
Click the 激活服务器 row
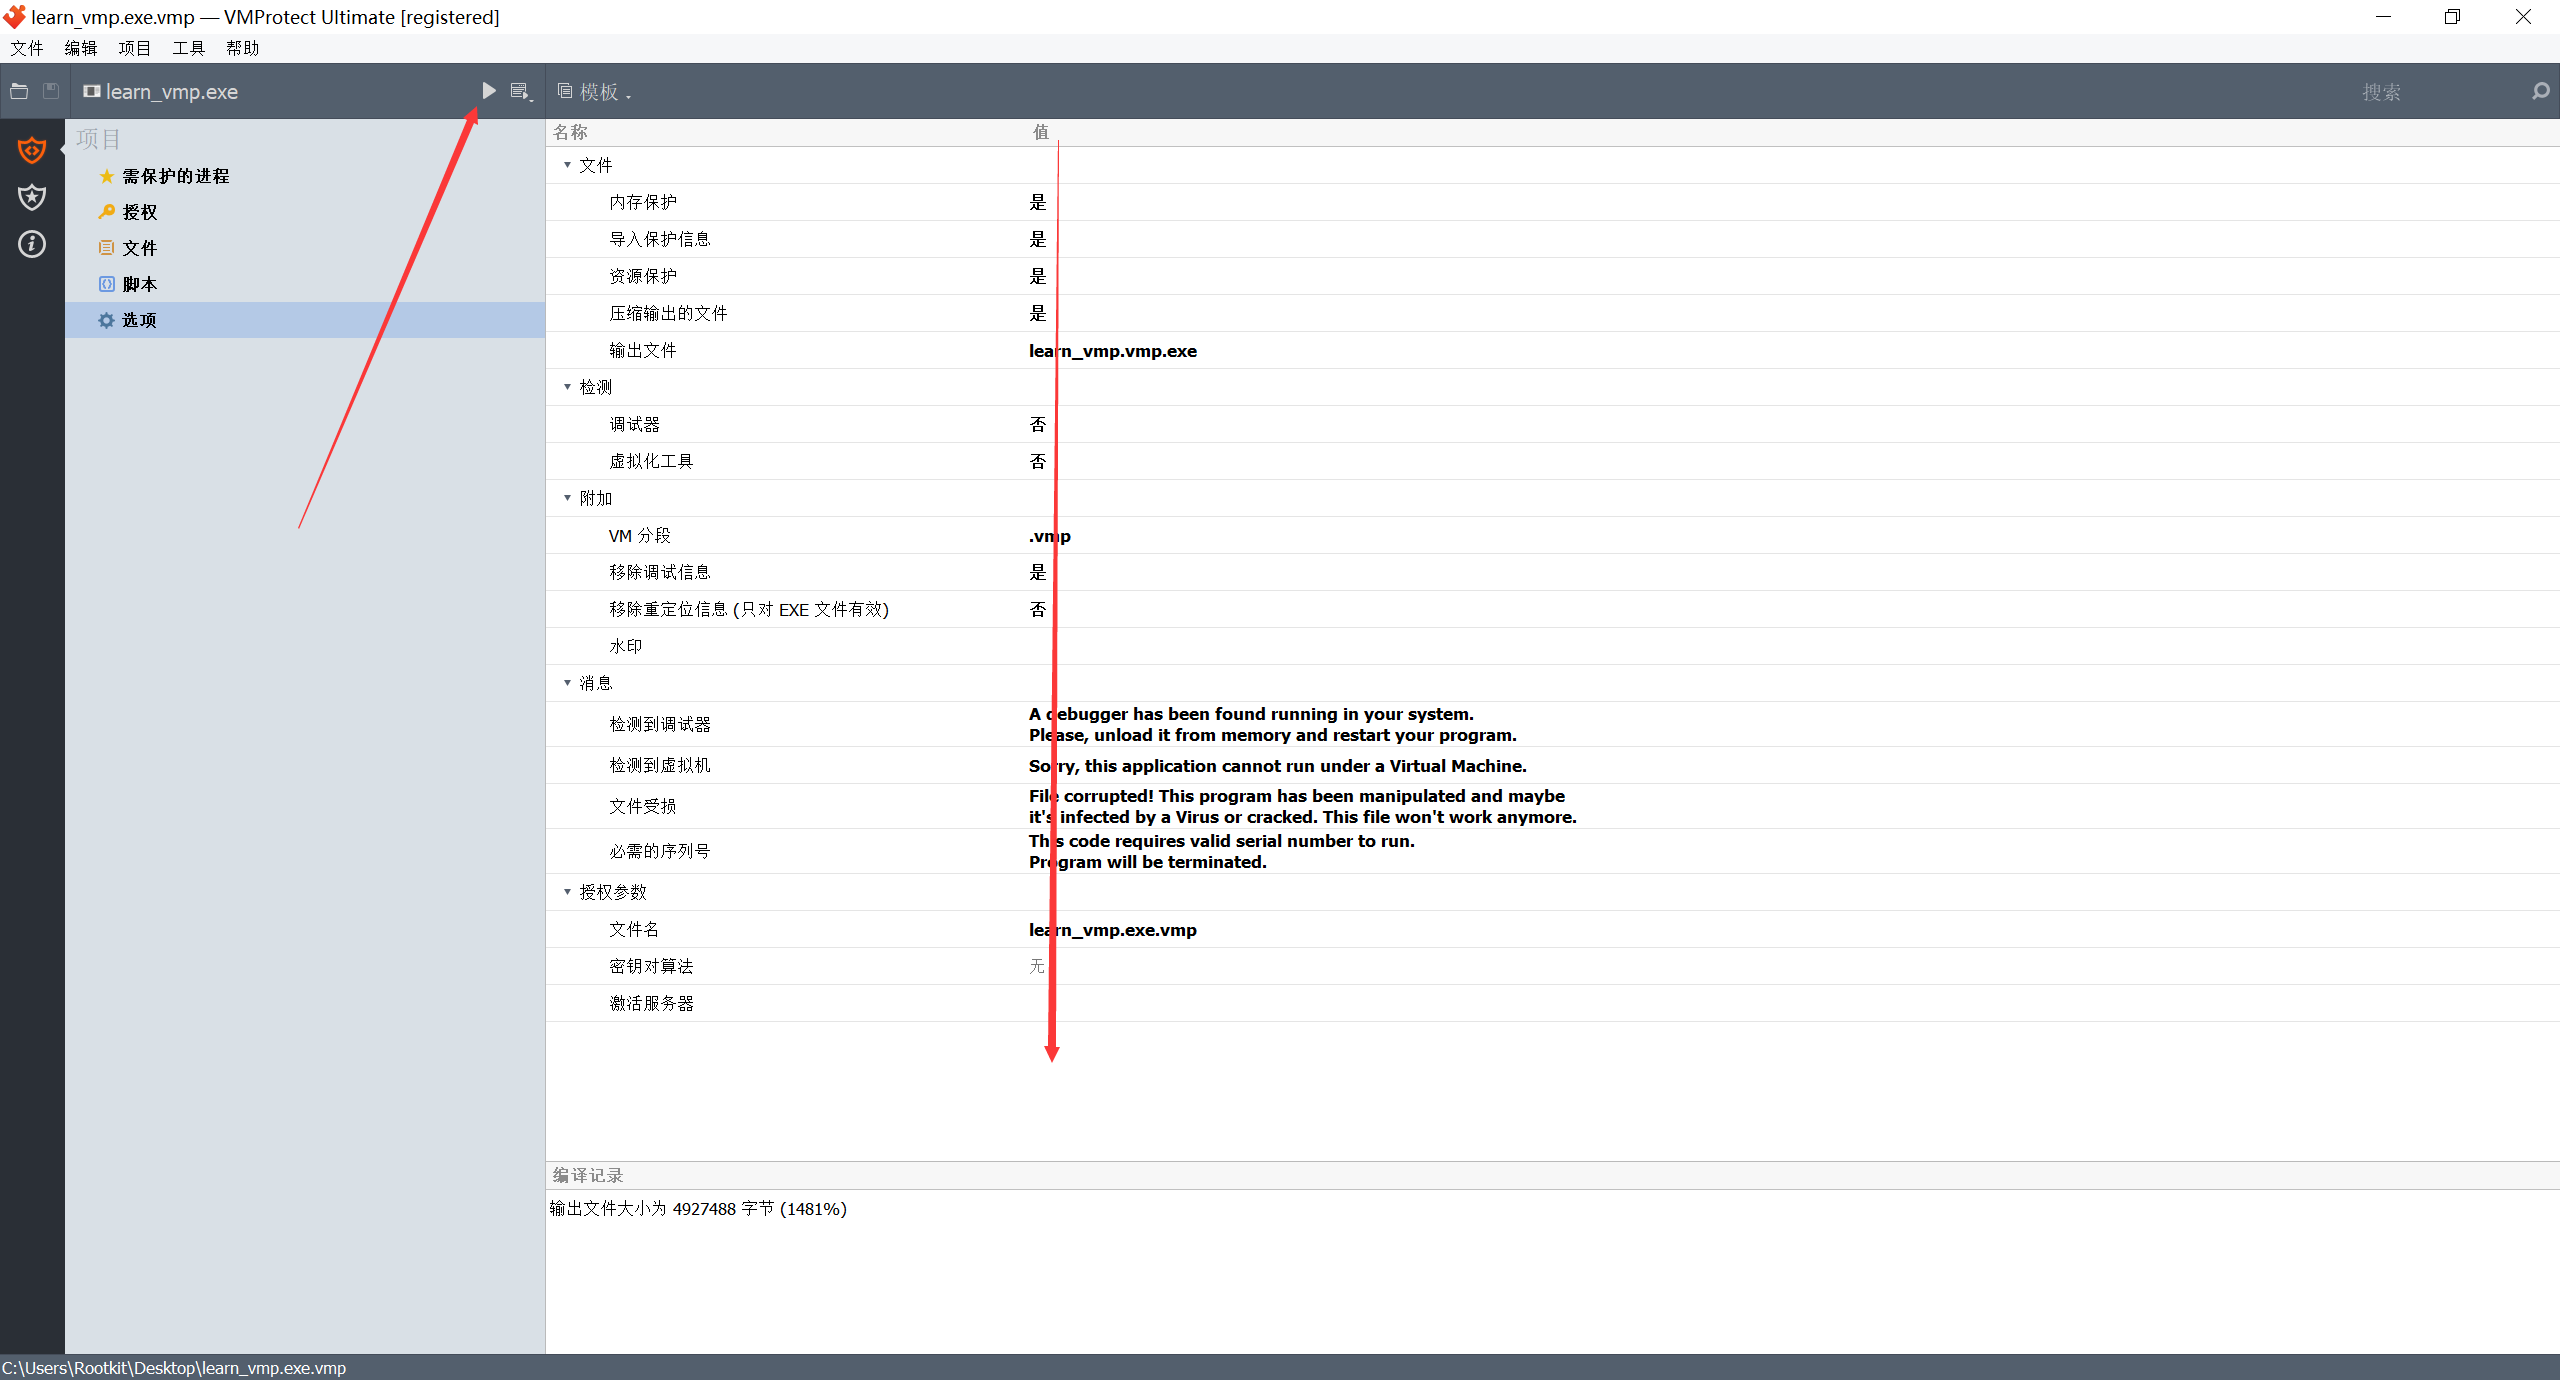tap(1553, 1003)
